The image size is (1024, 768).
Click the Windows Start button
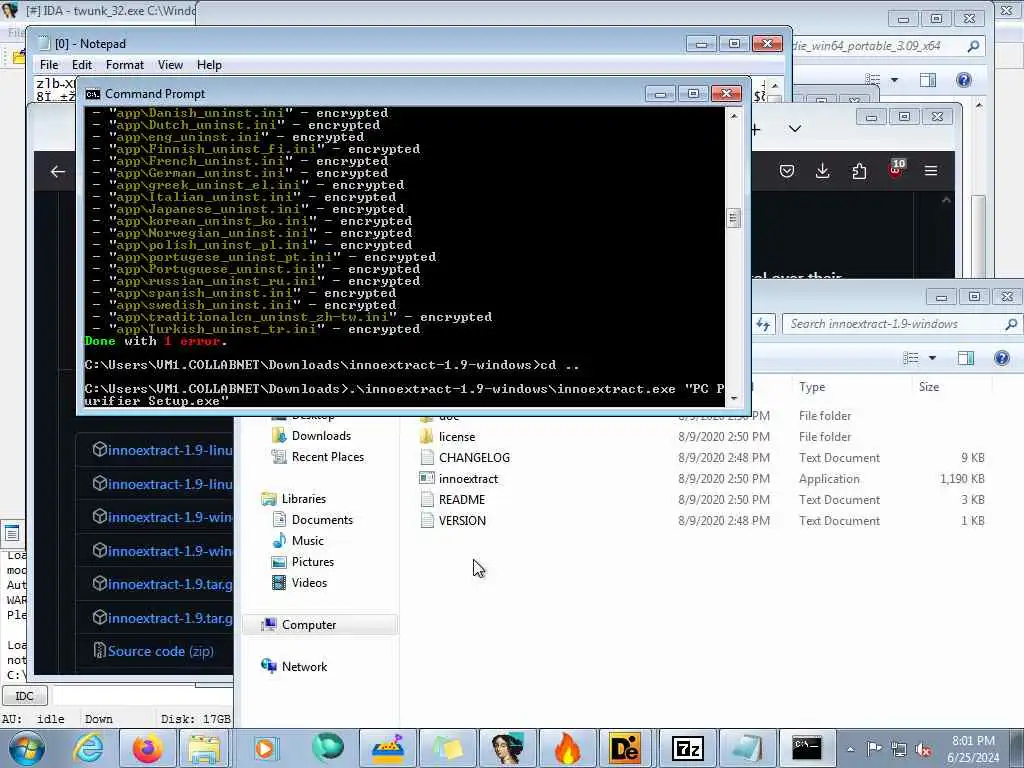[27, 749]
